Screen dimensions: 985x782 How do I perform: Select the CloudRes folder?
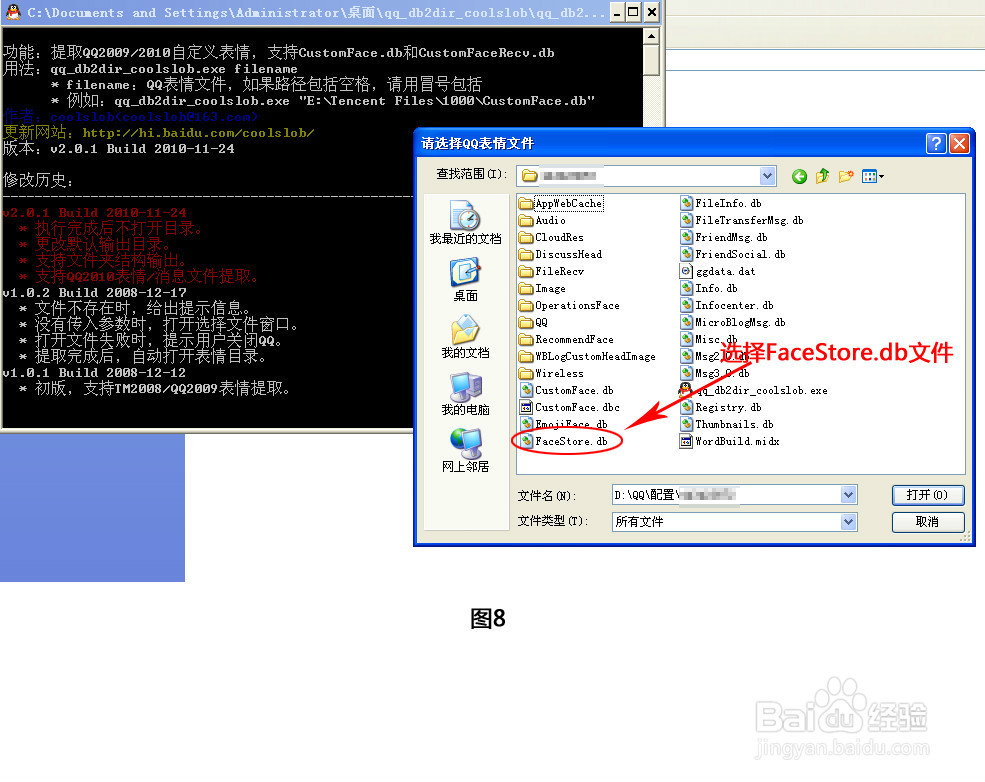point(552,237)
